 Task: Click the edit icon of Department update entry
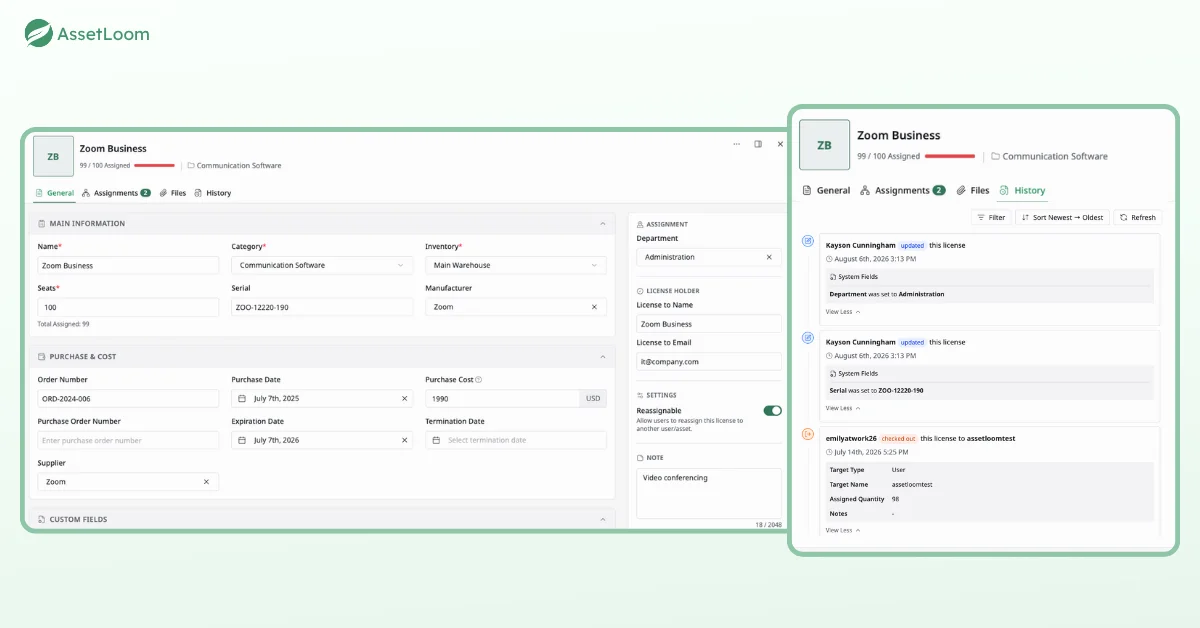pos(809,242)
